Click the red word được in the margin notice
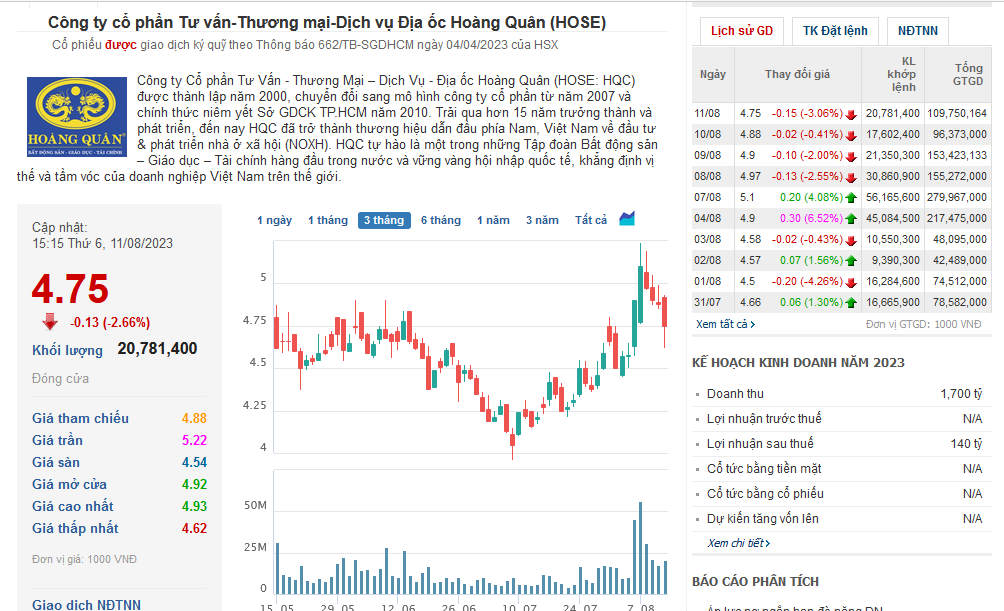This screenshot has width=1004, height=611. 121,45
